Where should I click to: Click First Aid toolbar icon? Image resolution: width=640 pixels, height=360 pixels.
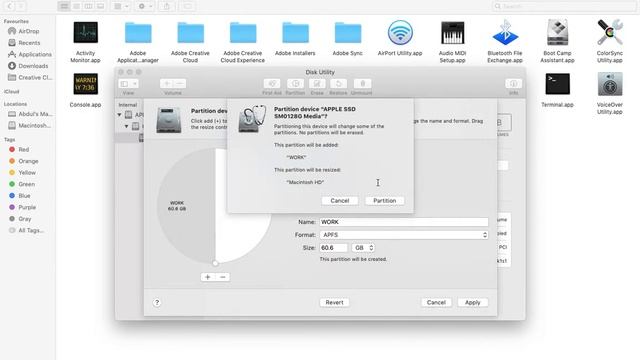point(272,84)
